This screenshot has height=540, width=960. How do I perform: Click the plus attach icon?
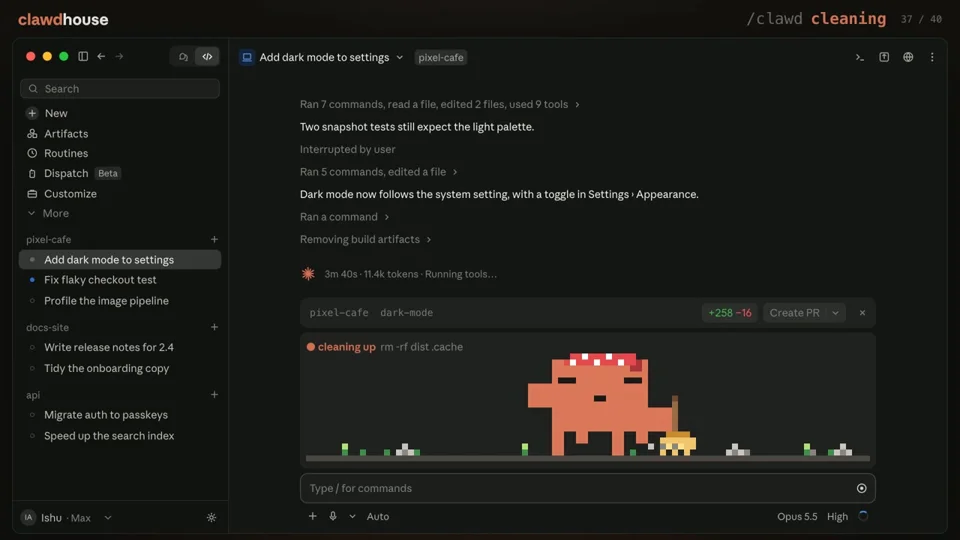click(x=312, y=516)
